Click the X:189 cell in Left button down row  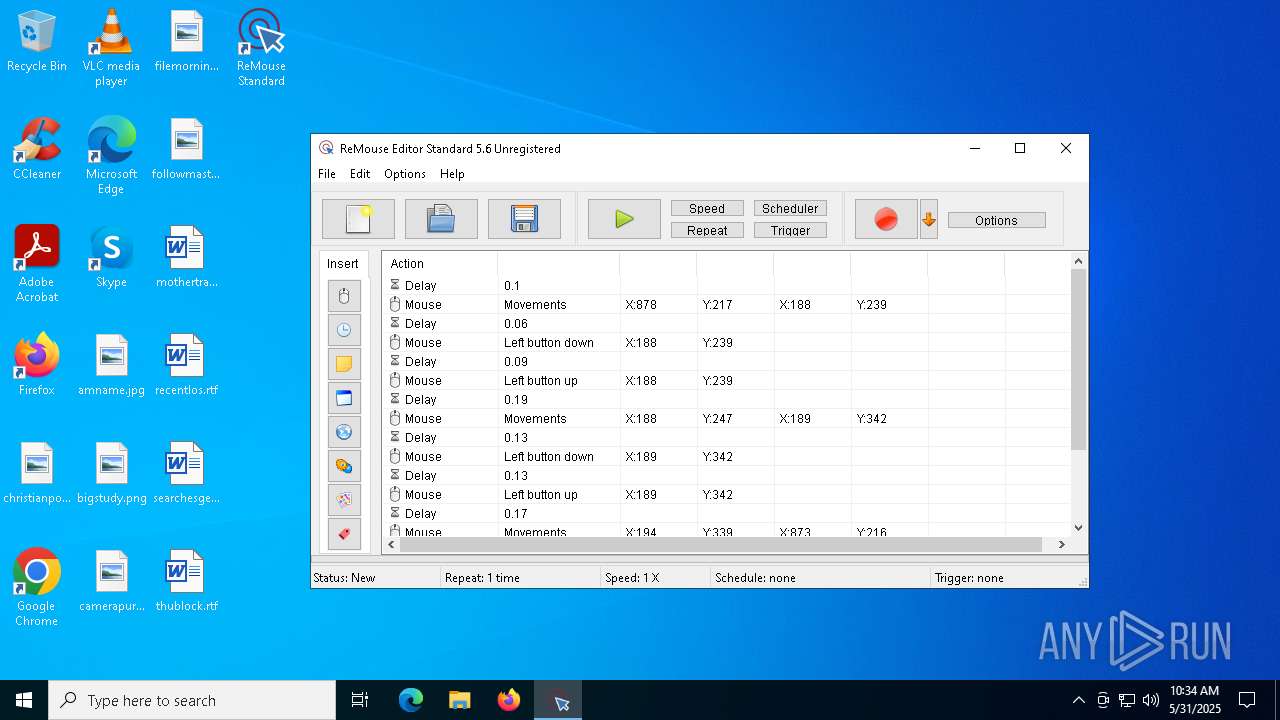[658, 457]
